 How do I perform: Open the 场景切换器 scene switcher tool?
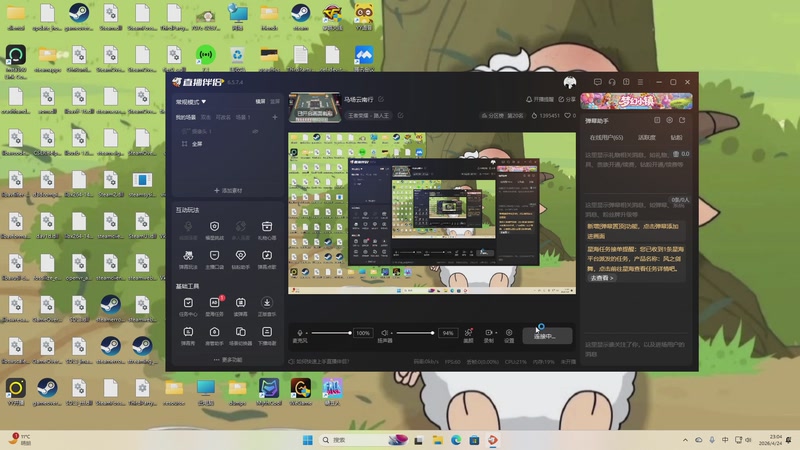click(x=240, y=336)
